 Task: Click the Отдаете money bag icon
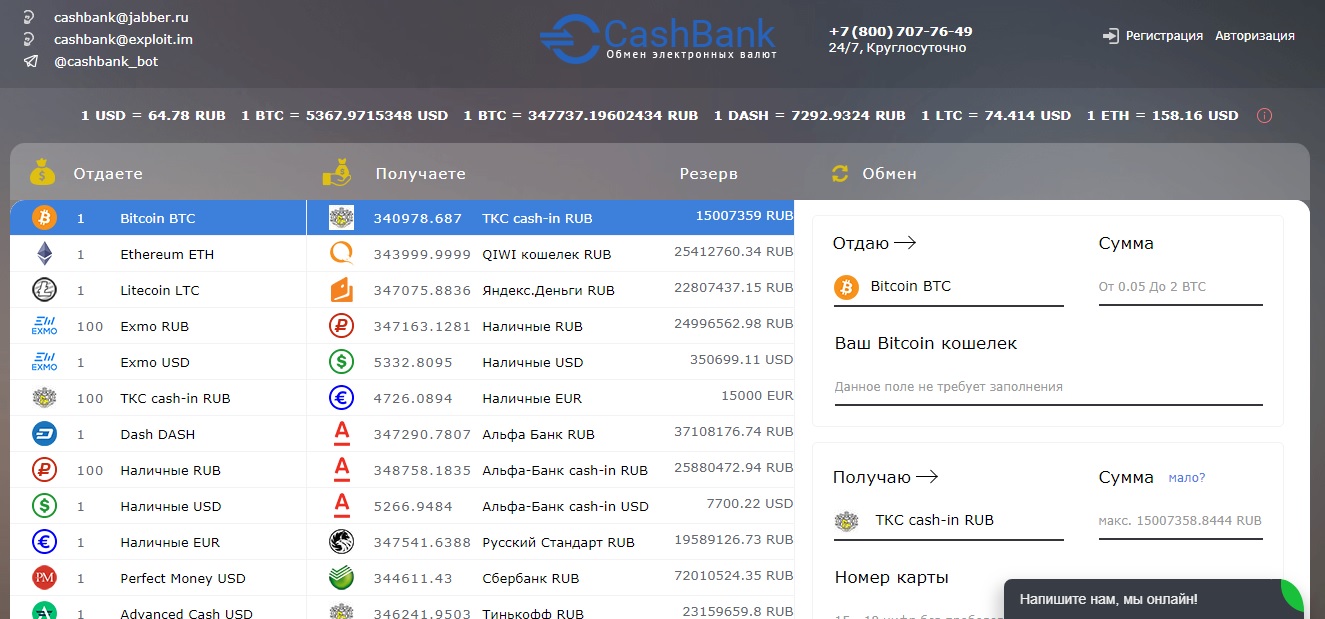tap(43, 173)
